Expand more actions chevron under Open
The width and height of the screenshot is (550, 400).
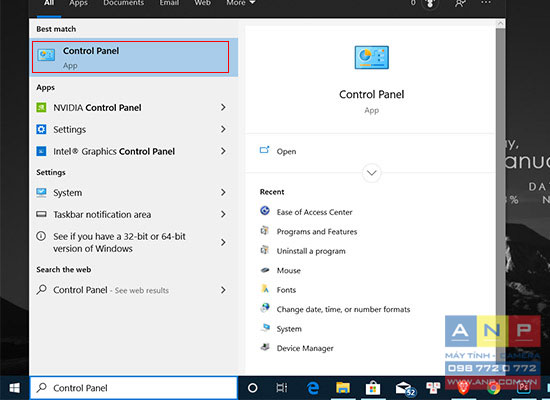pyautogui.click(x=371, y=173)
